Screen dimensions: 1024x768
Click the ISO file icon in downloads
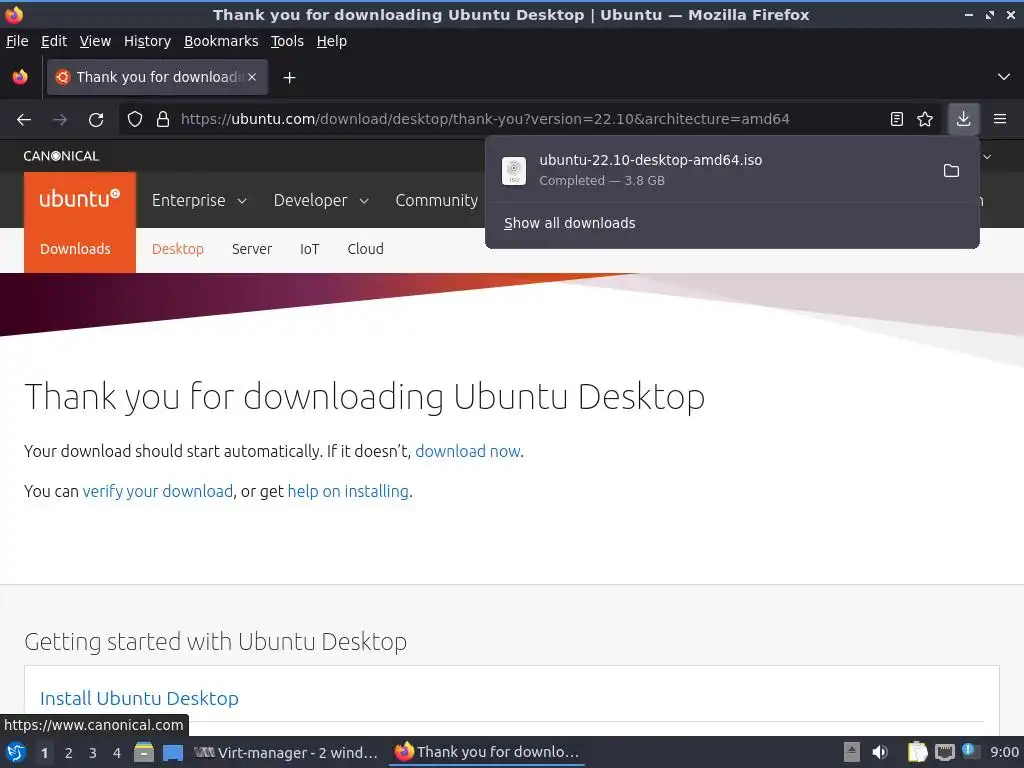point(514,170)
